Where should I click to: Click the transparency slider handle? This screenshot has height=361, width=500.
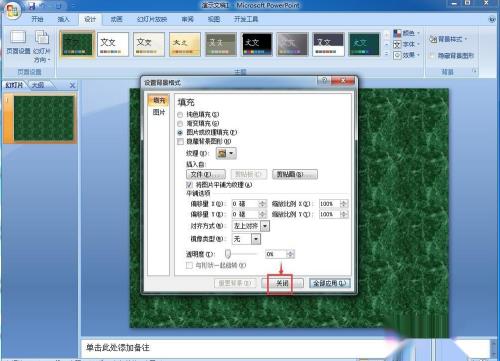click(228, 254)
